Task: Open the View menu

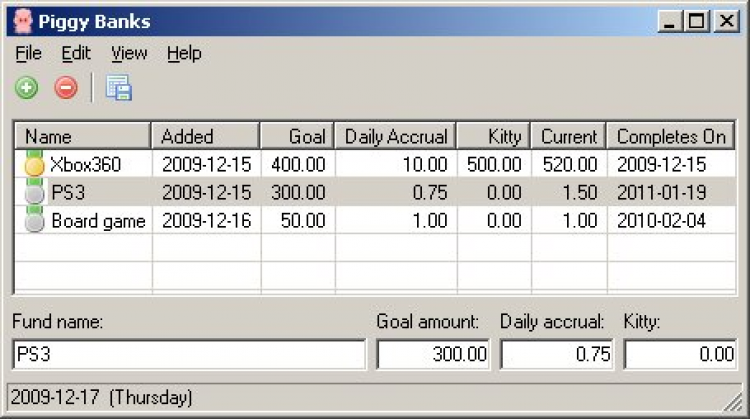Action: point(129,53)
